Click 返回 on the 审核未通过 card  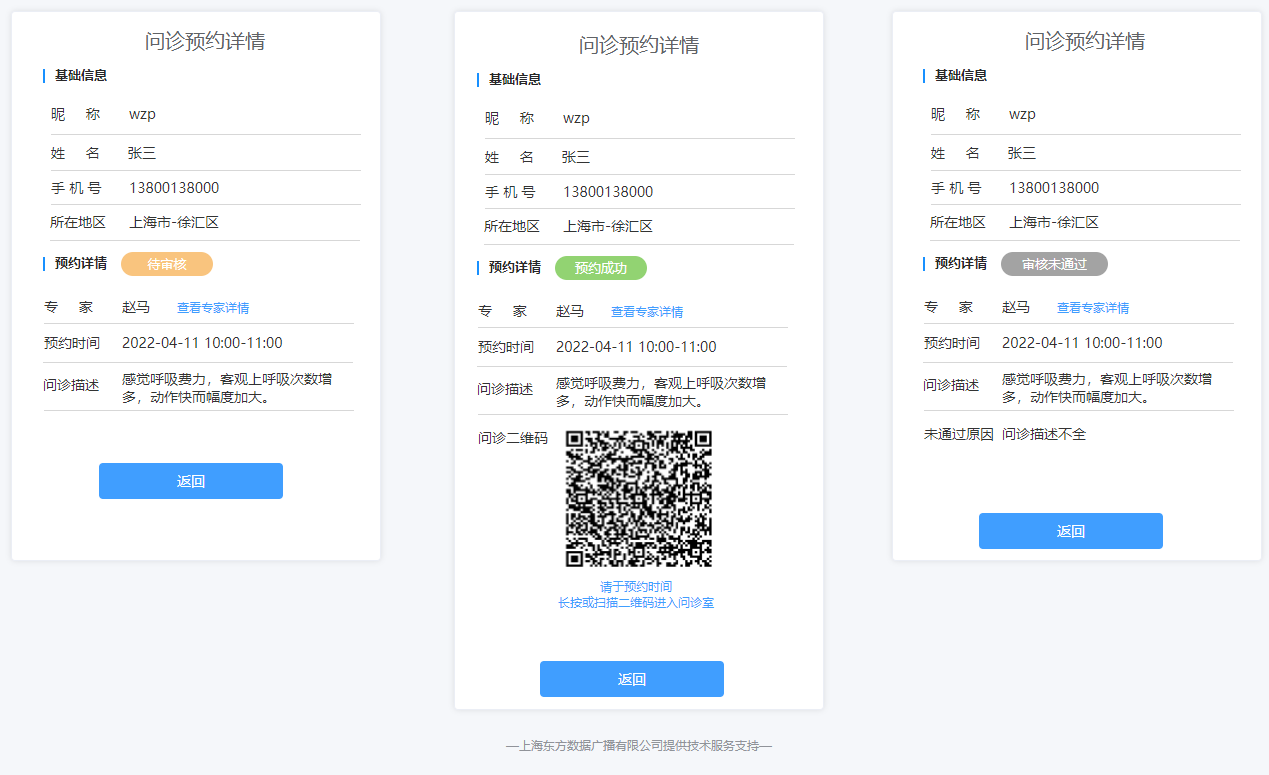[1070, 531]
